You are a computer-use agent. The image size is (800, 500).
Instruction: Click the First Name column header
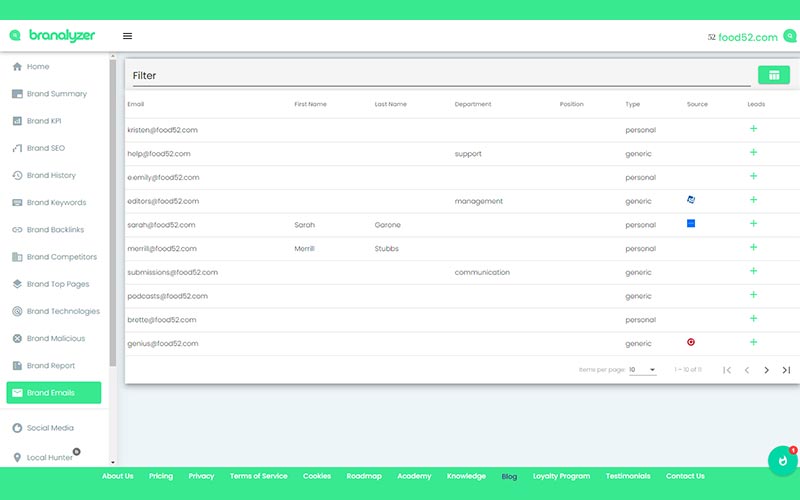(310, 104)
